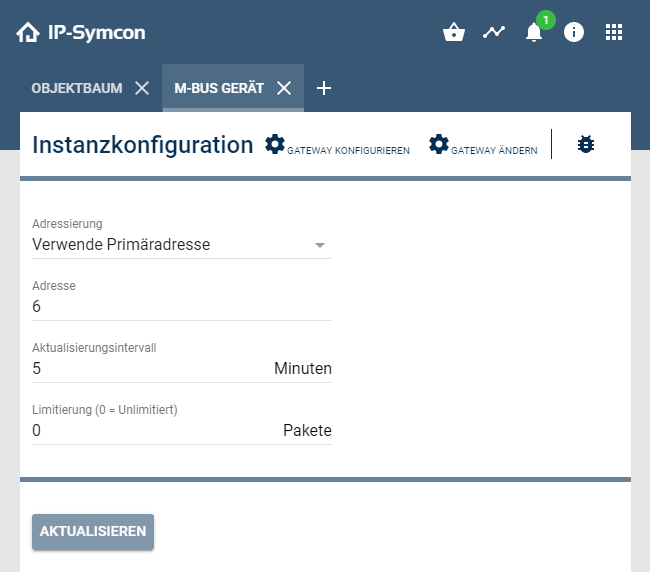
Task: Click the Aktualisierungsintervall minutes field
Action: point(150,368)
